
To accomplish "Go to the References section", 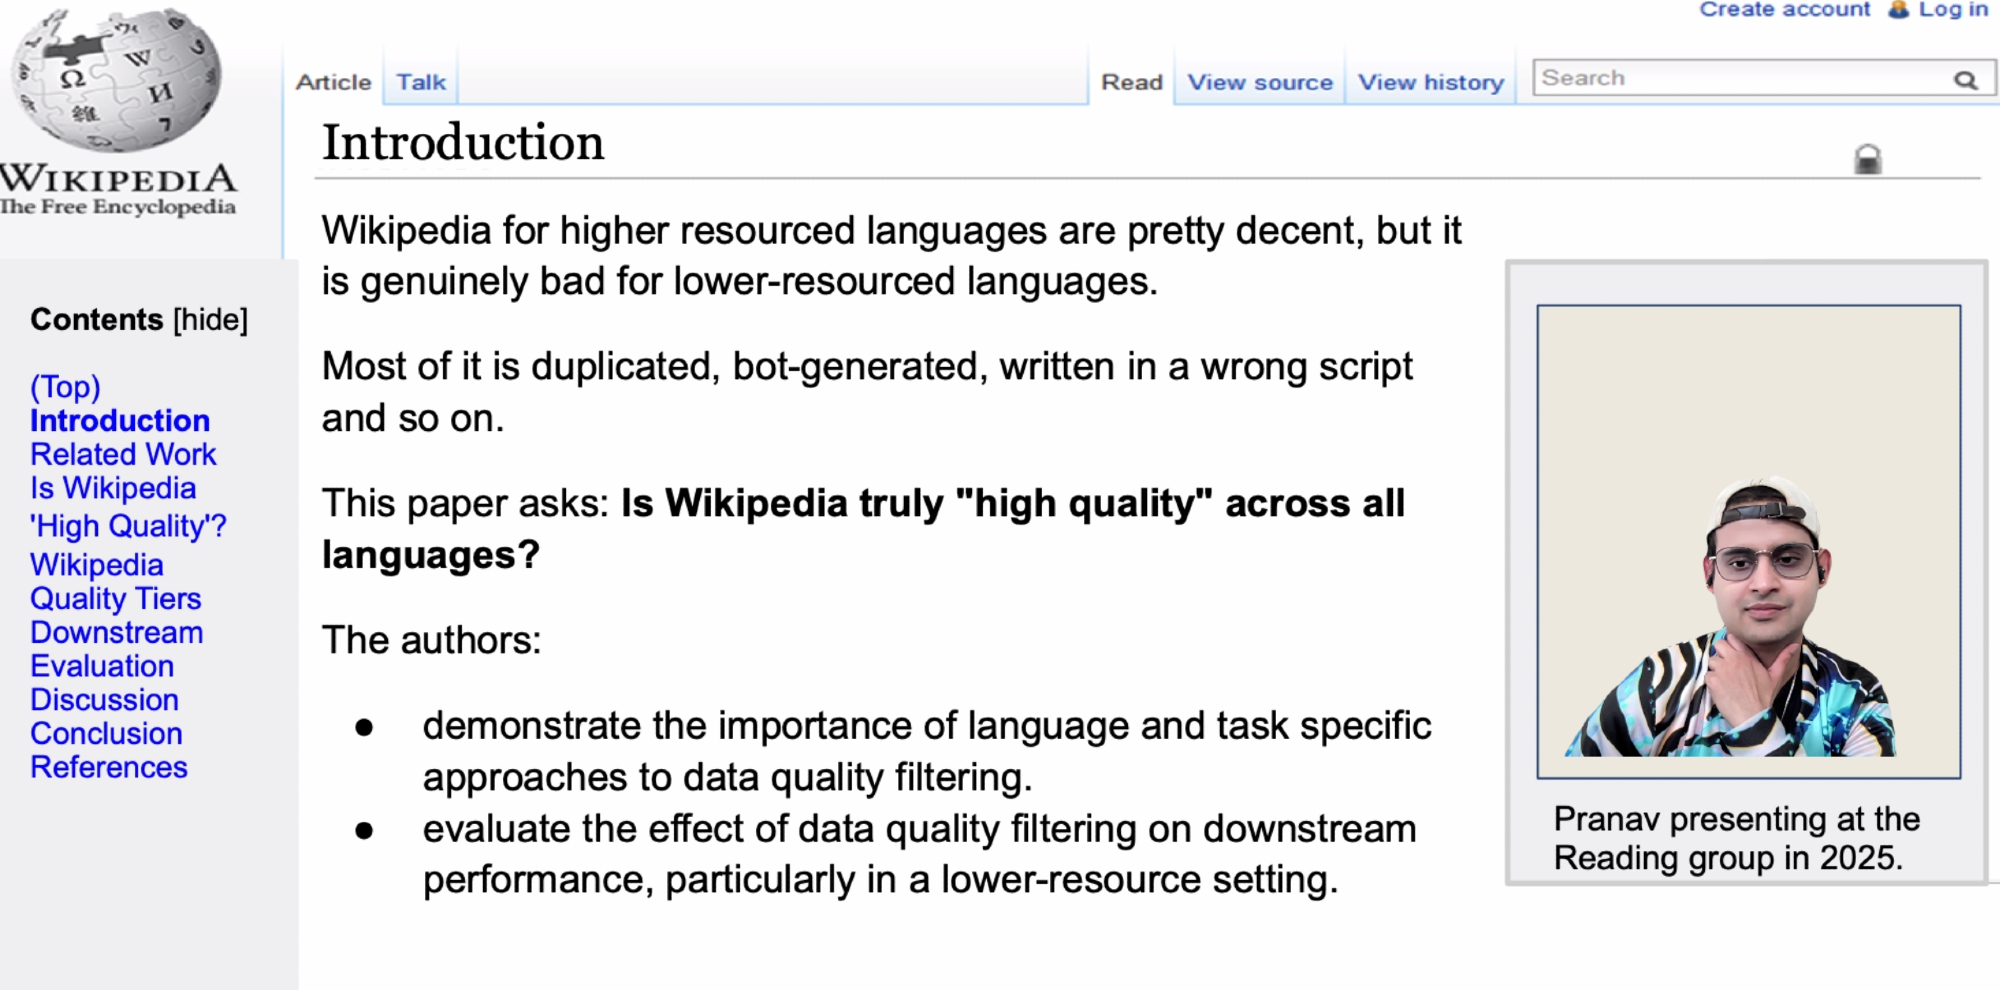I will 108,767.
